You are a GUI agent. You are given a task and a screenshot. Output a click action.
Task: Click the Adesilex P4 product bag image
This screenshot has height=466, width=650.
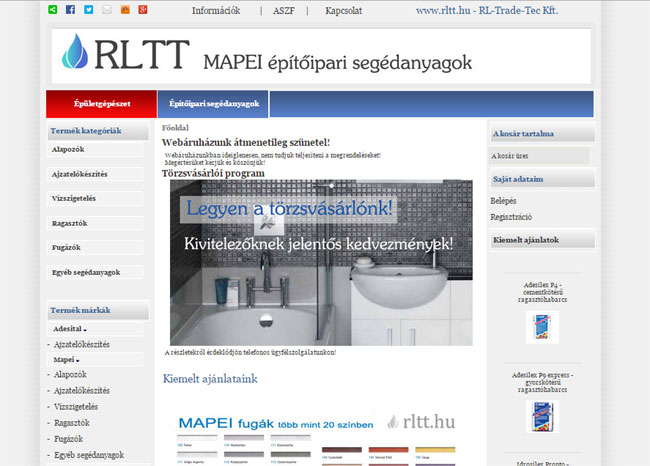542,327
